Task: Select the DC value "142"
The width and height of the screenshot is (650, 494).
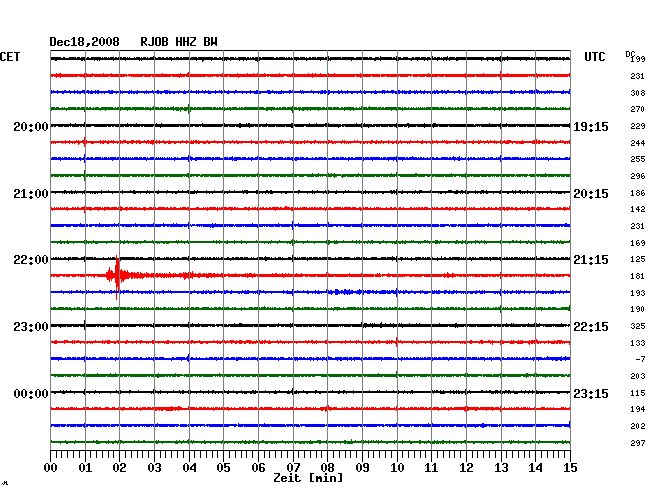Action: coord(638,209)
